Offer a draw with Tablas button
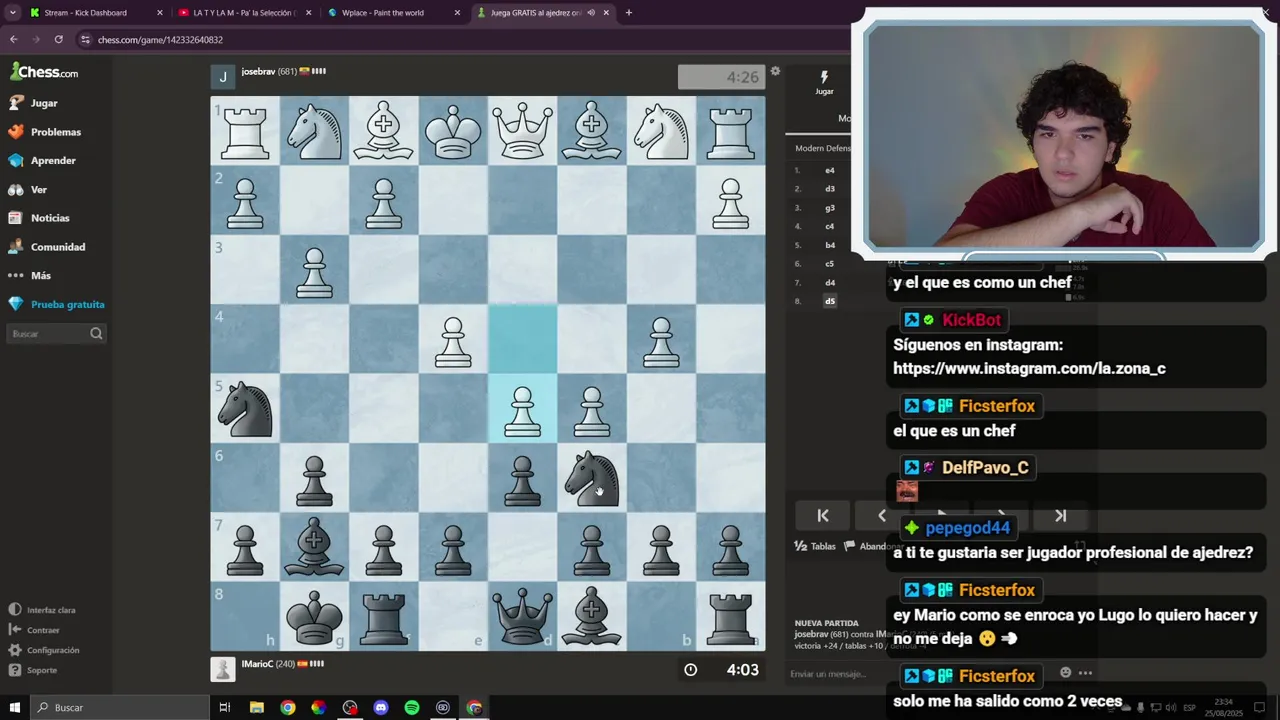This screenshot has width=1280, height=720. point(815,546)
